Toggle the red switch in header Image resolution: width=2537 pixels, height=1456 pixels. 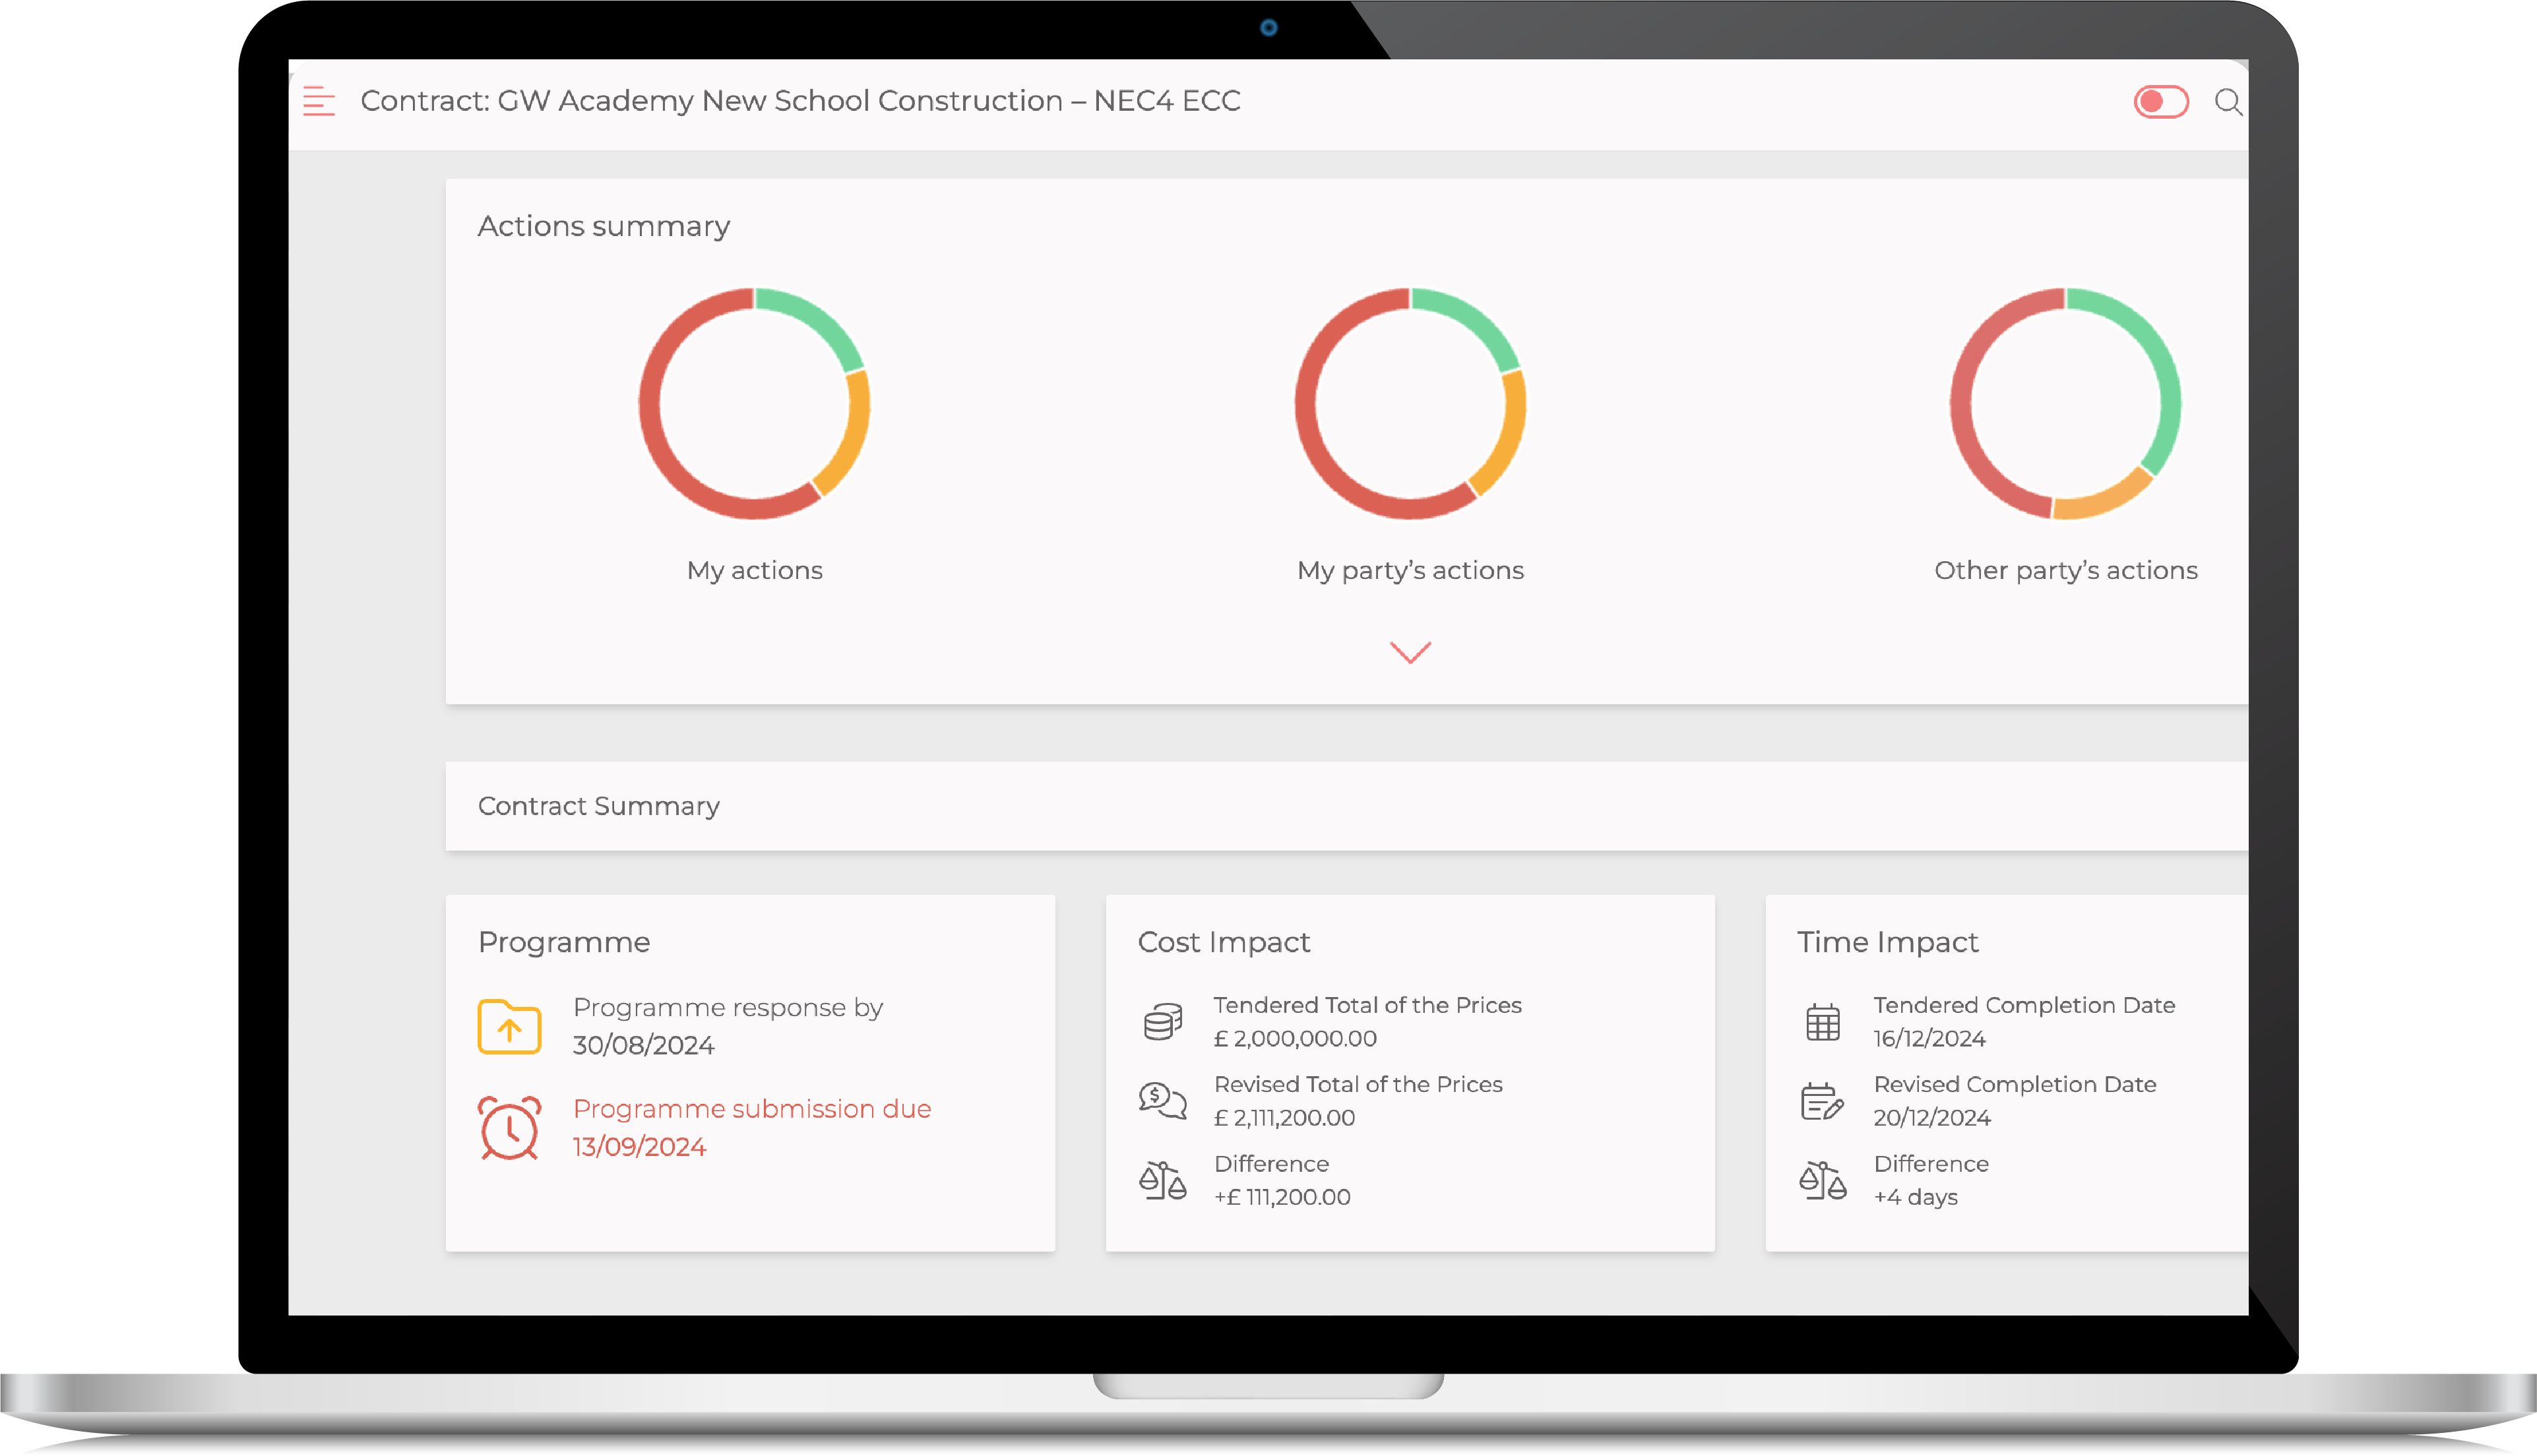(x=2160, y=102)
